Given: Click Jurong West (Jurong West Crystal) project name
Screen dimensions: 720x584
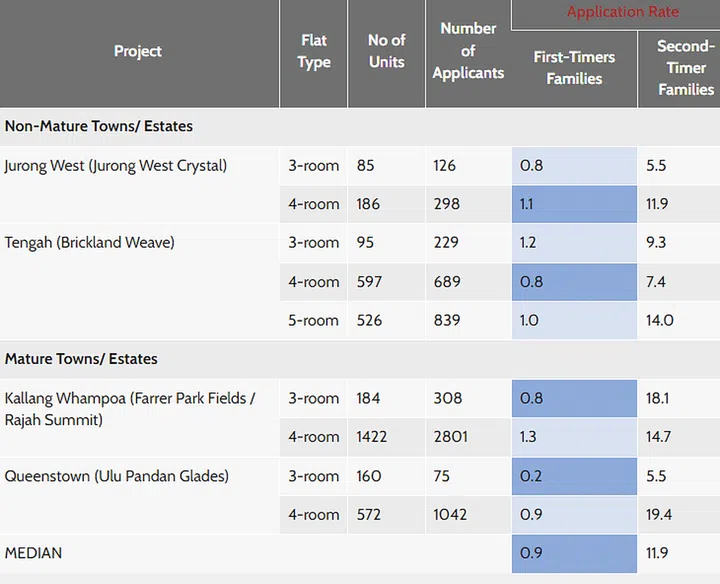Looking at the screenshot, I should point(116,165).
